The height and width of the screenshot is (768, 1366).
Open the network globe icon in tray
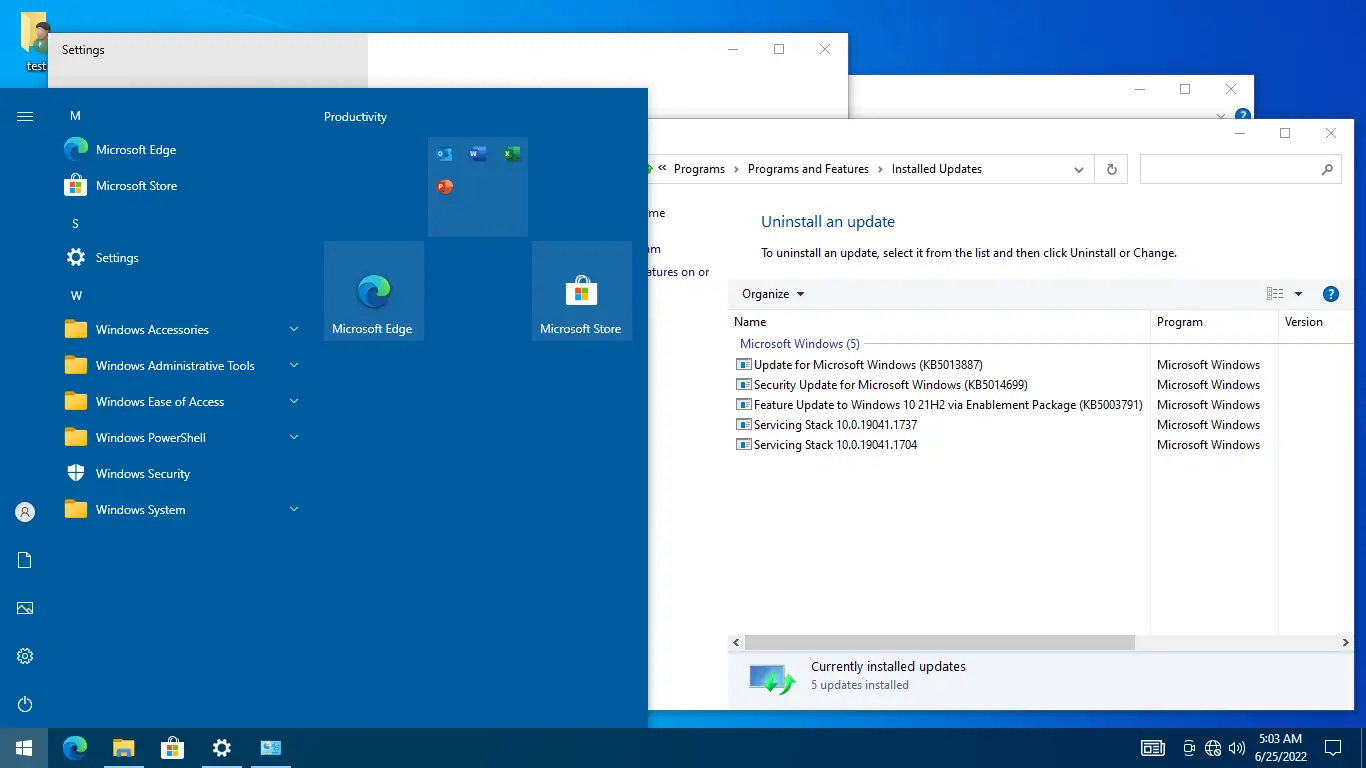click(x=1213, y=748)
